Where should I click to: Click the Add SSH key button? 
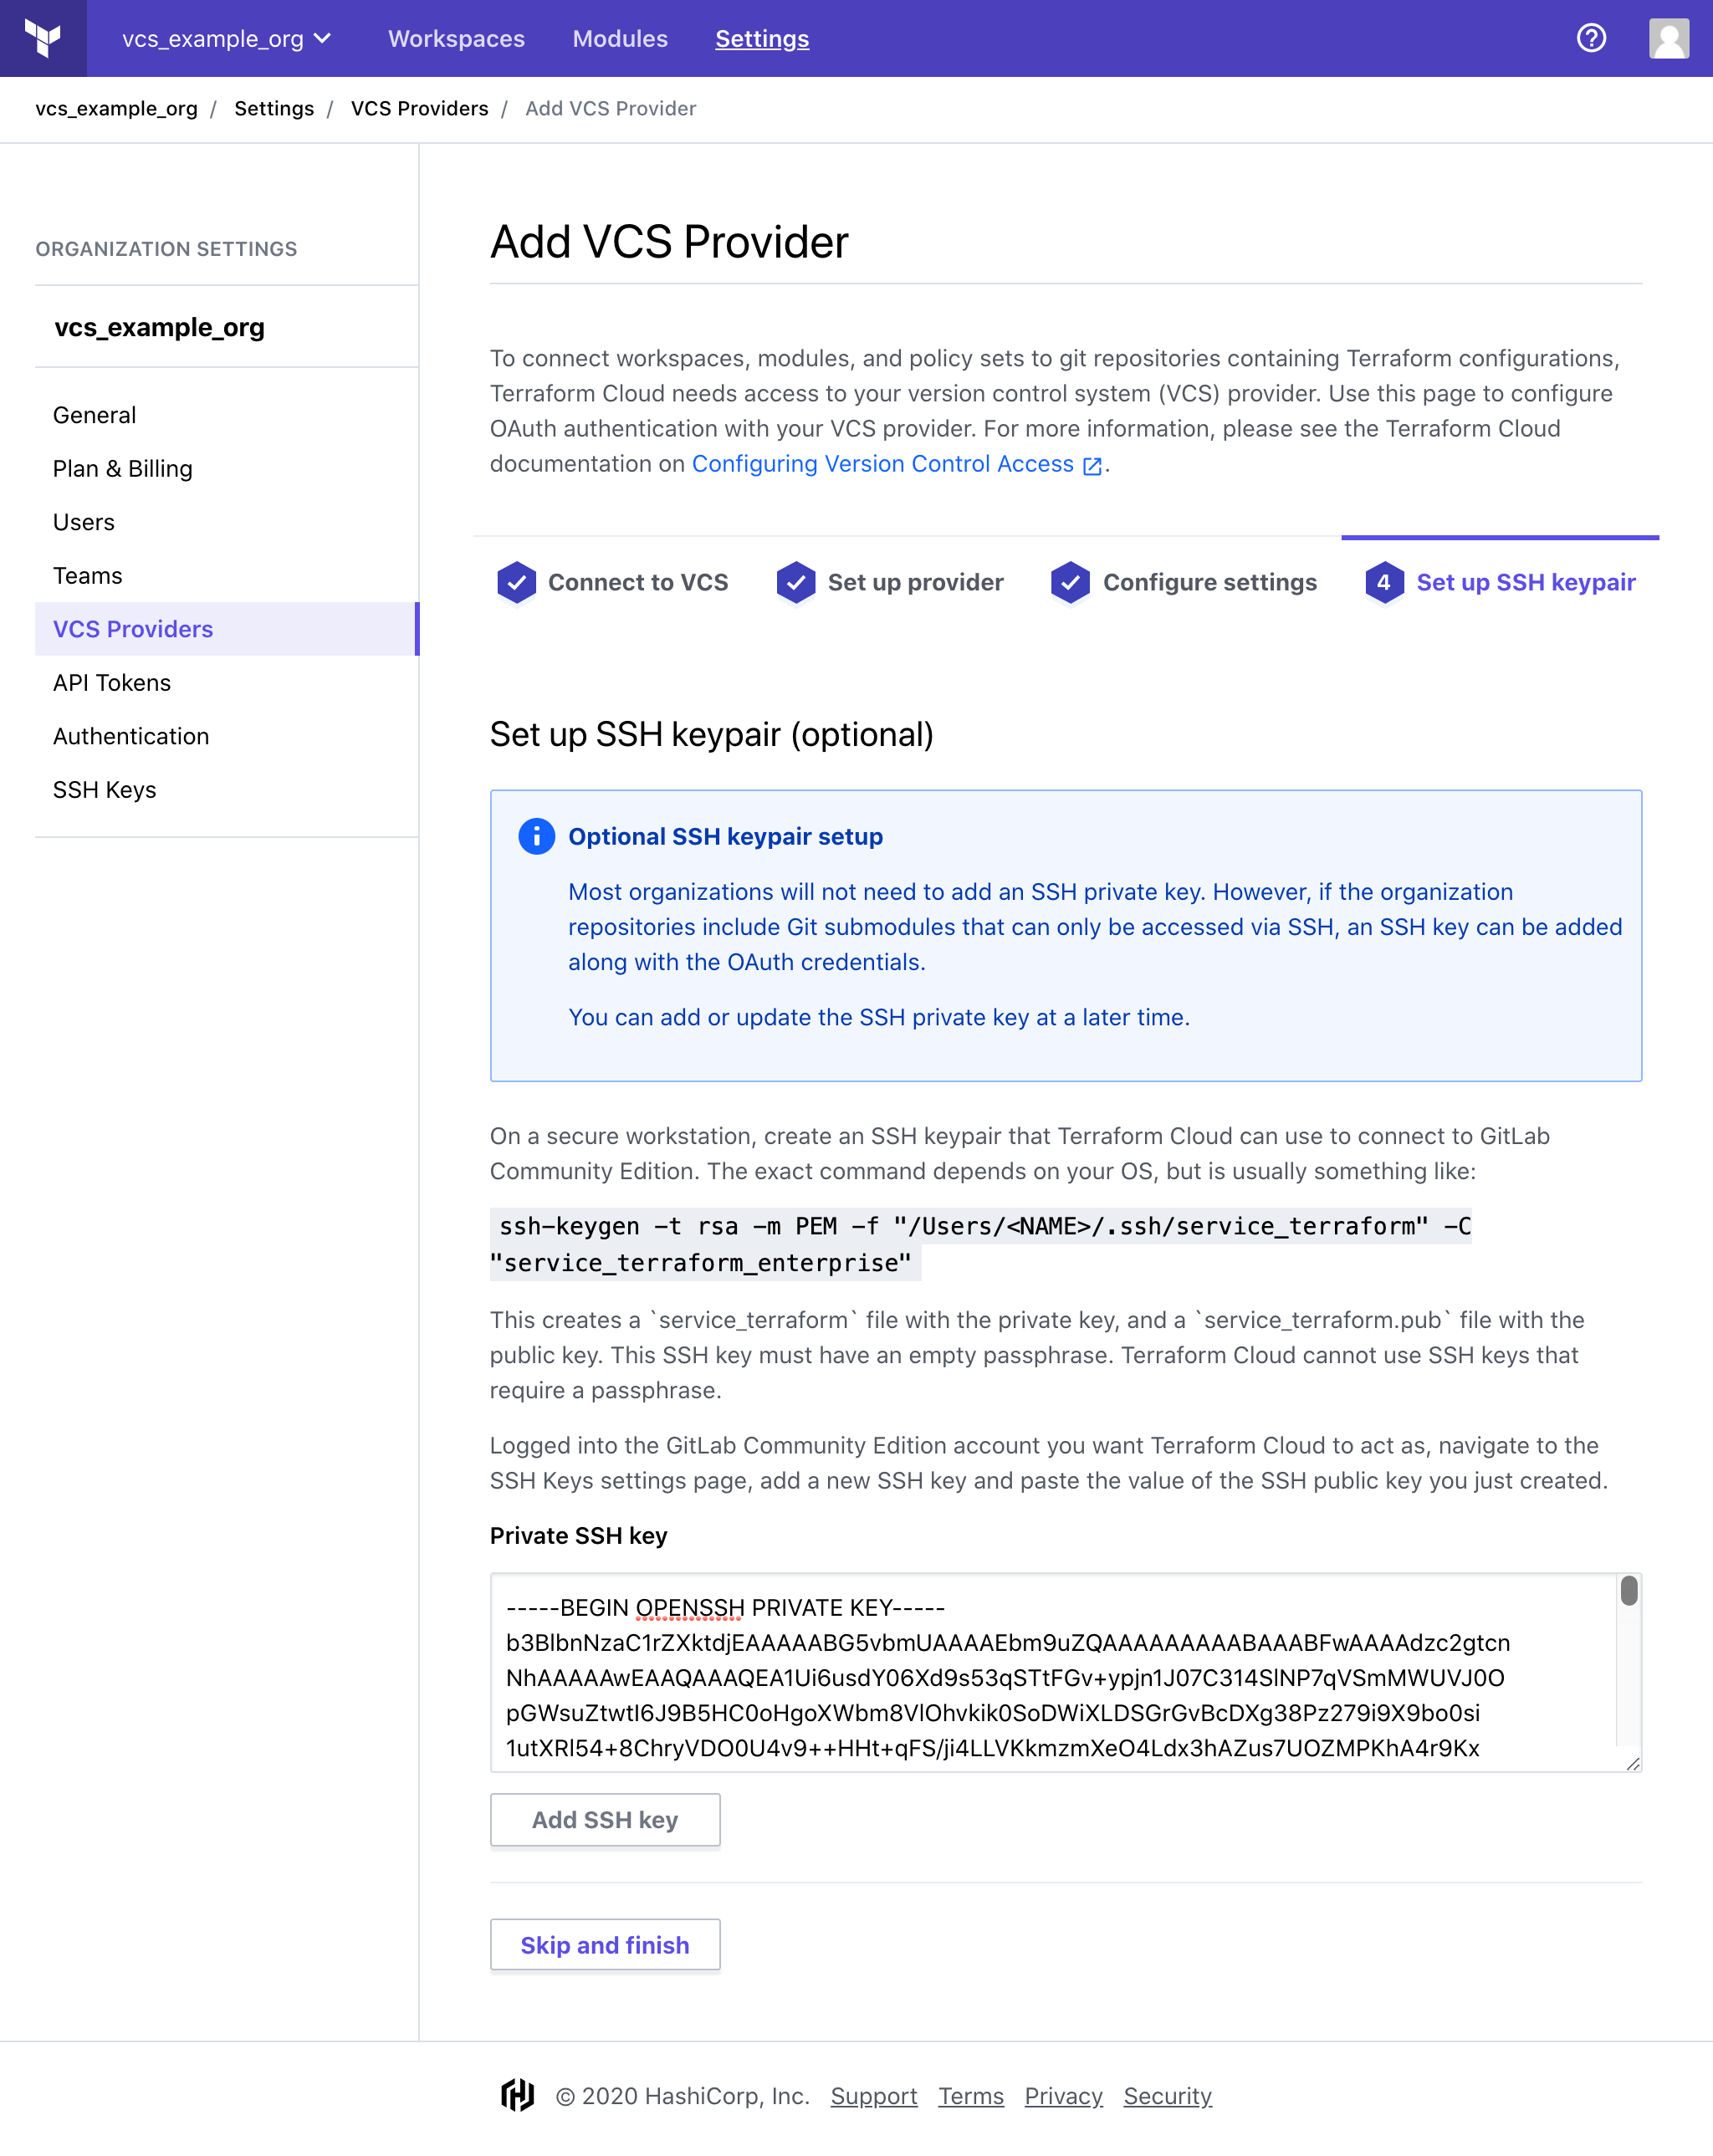(x=606, y=1818)
